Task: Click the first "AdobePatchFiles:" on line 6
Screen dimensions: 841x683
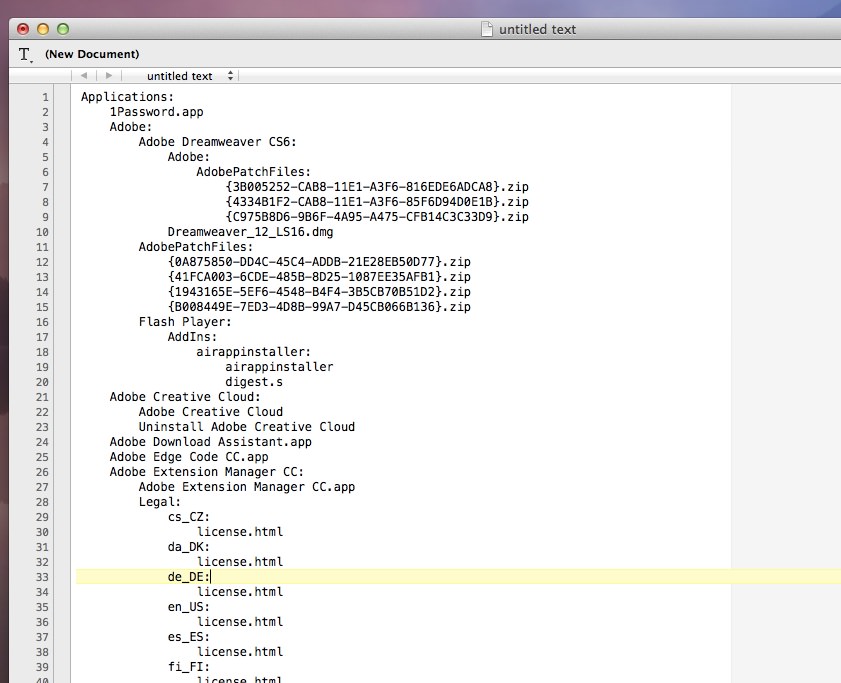Action: point(253,172)
